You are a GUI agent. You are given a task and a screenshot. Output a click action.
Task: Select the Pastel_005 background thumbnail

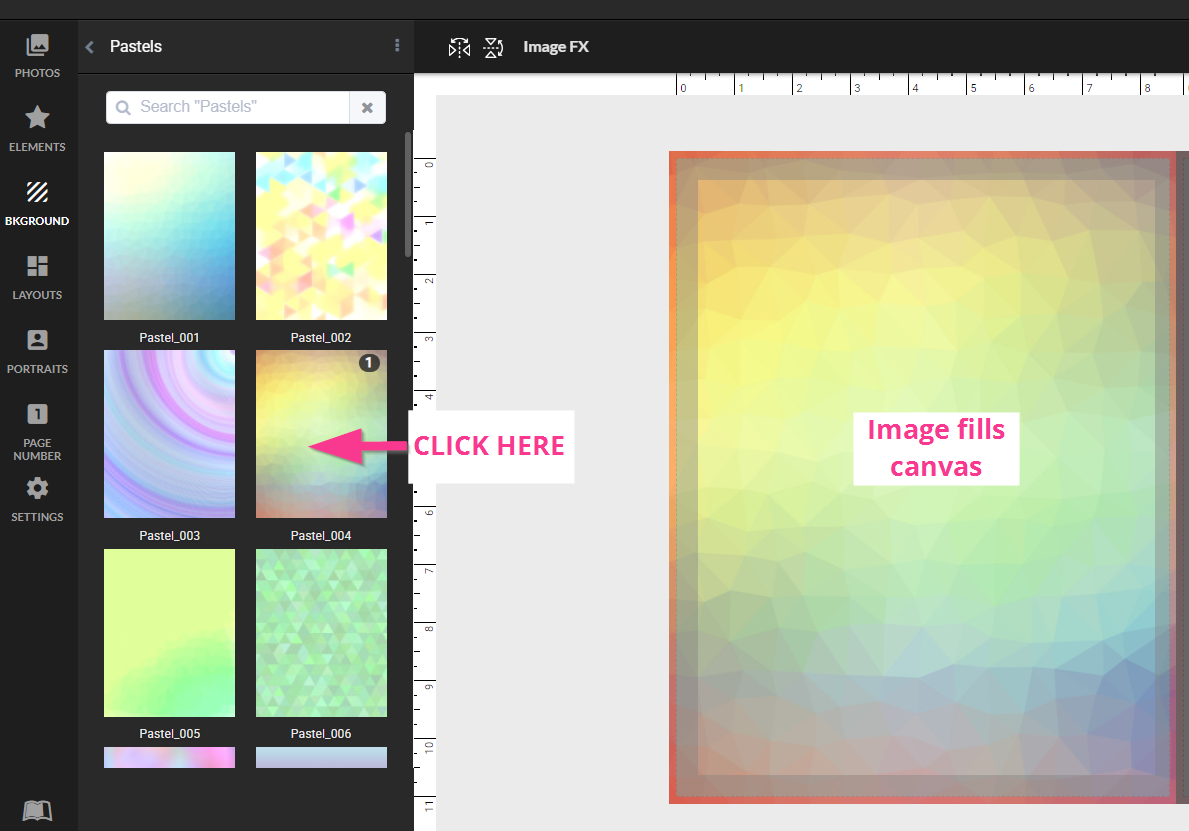pyautogui.click(x=169, y=632)
